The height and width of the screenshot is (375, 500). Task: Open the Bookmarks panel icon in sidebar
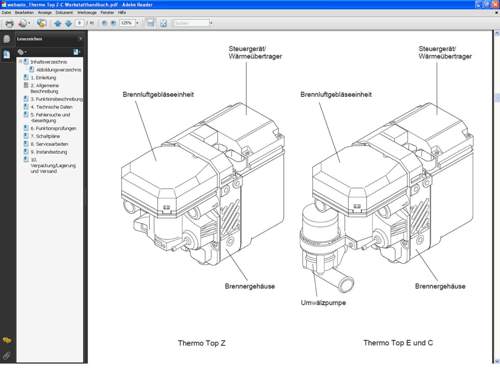(7, 54)
